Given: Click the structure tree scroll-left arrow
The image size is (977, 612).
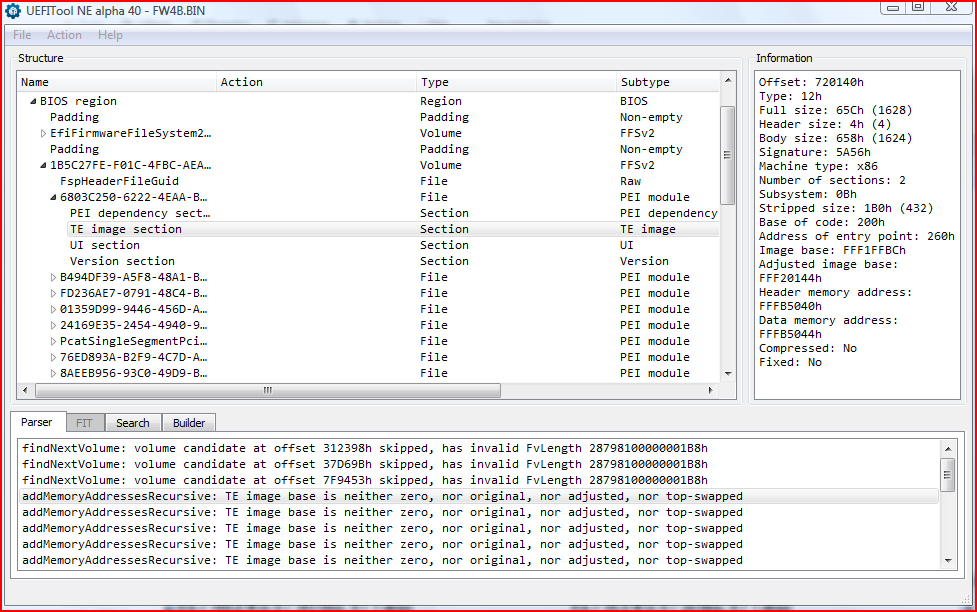Looking at the screenshot, I should tap(25, 390).
